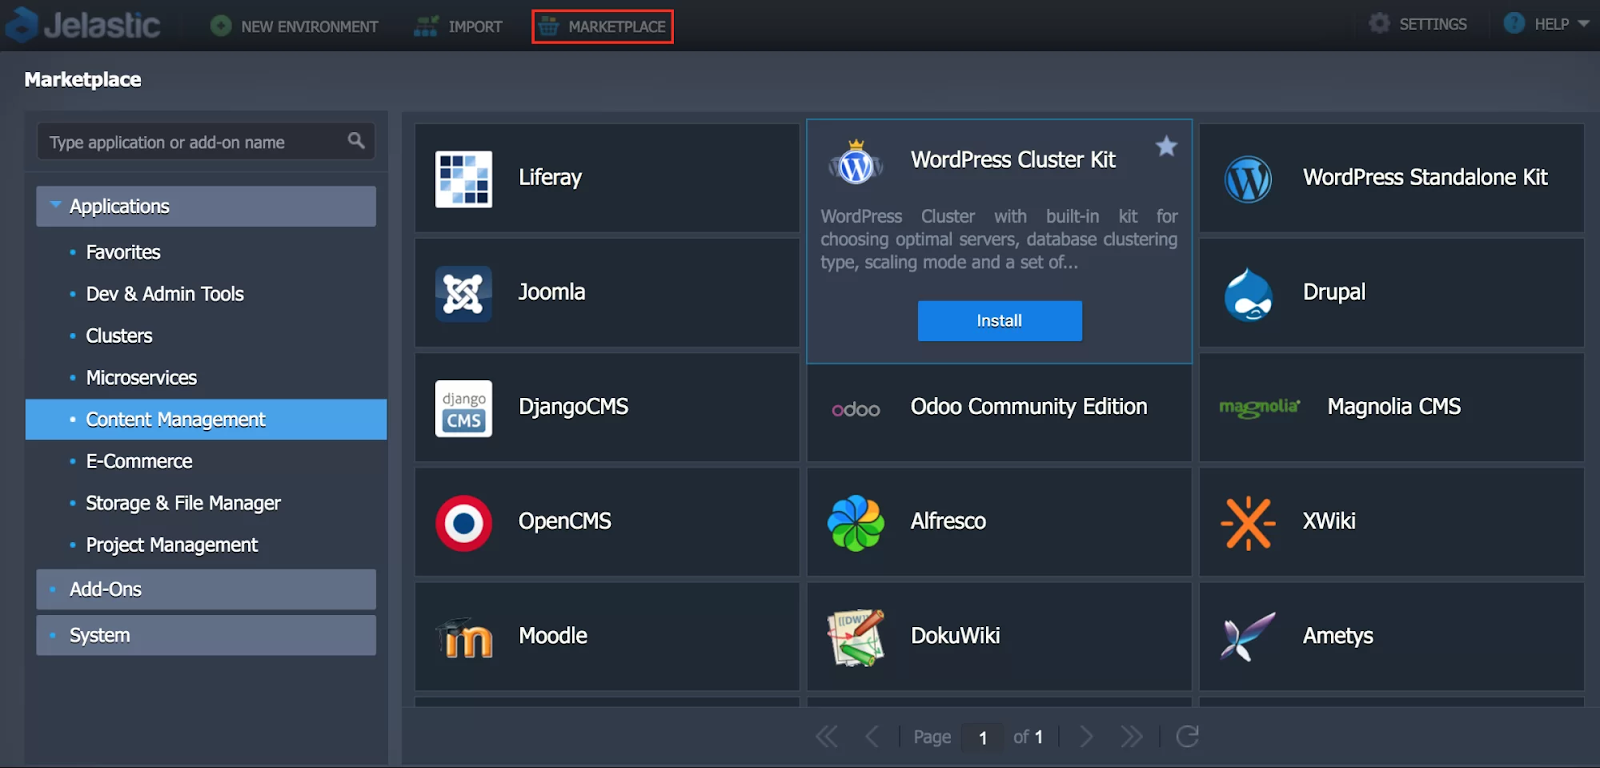Click the DokuWiki app icon
The height and width of the screenshot is (768, 1600).
click(856, 638)
